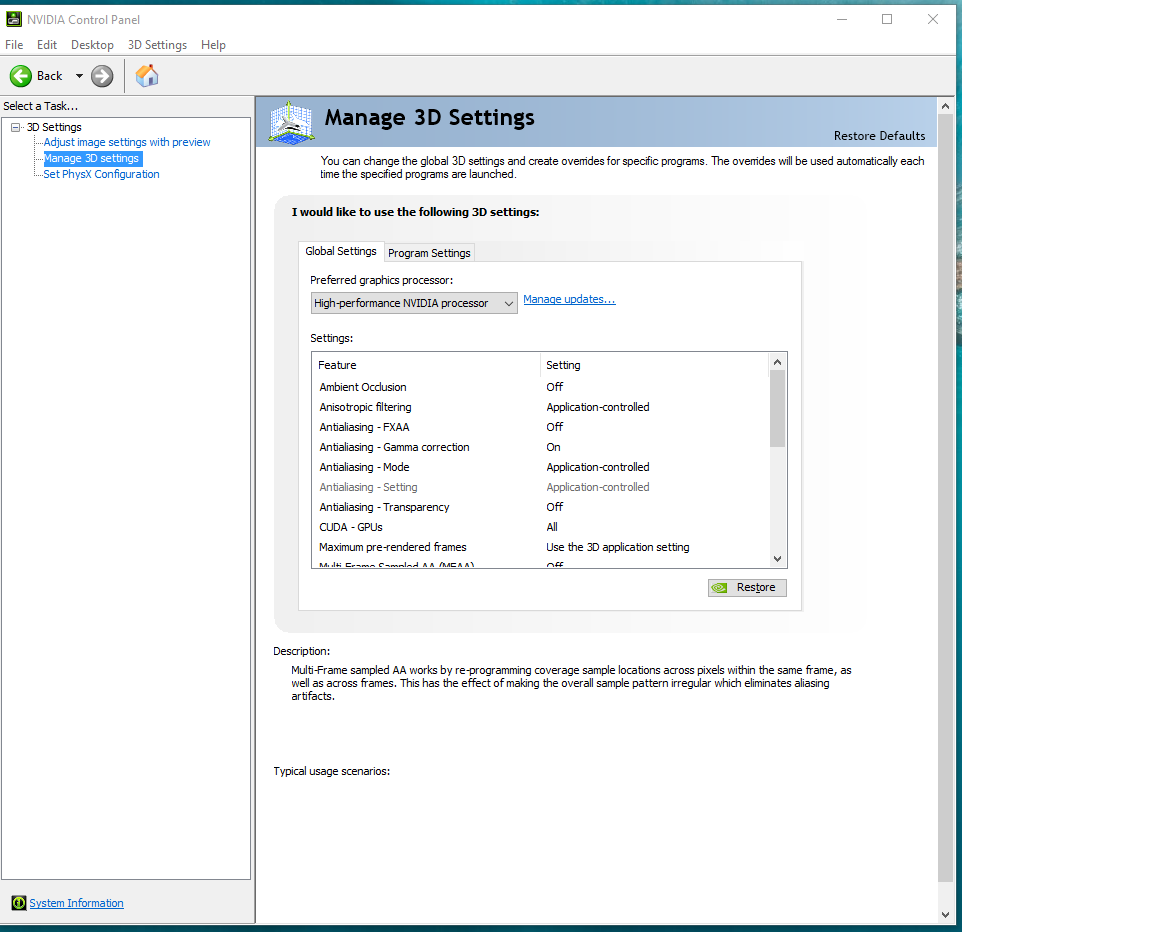Open the Back history dropdown arrow
This screenshot has height=932, width=1152.
coord(79,76)
